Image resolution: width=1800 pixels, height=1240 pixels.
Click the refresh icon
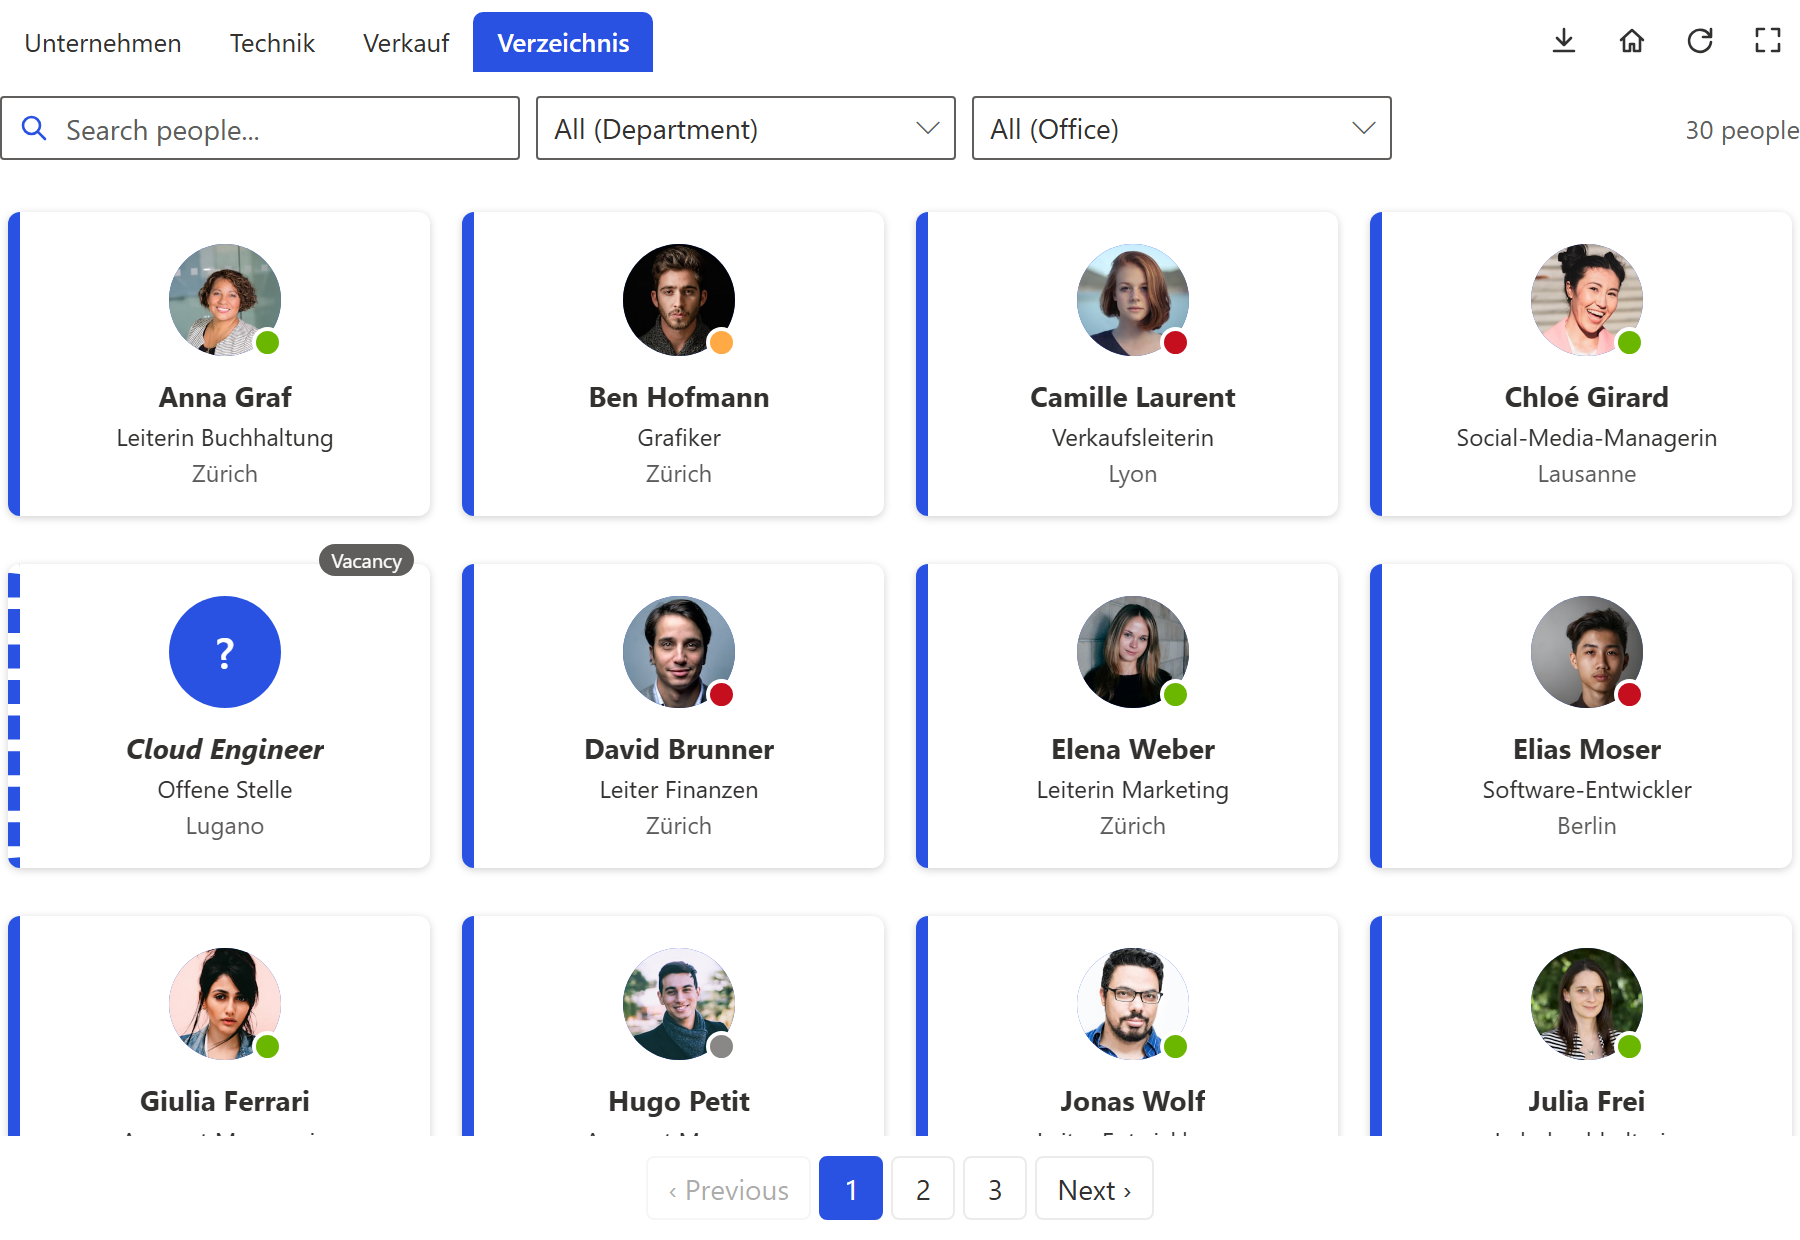(x=1700, y=41)
